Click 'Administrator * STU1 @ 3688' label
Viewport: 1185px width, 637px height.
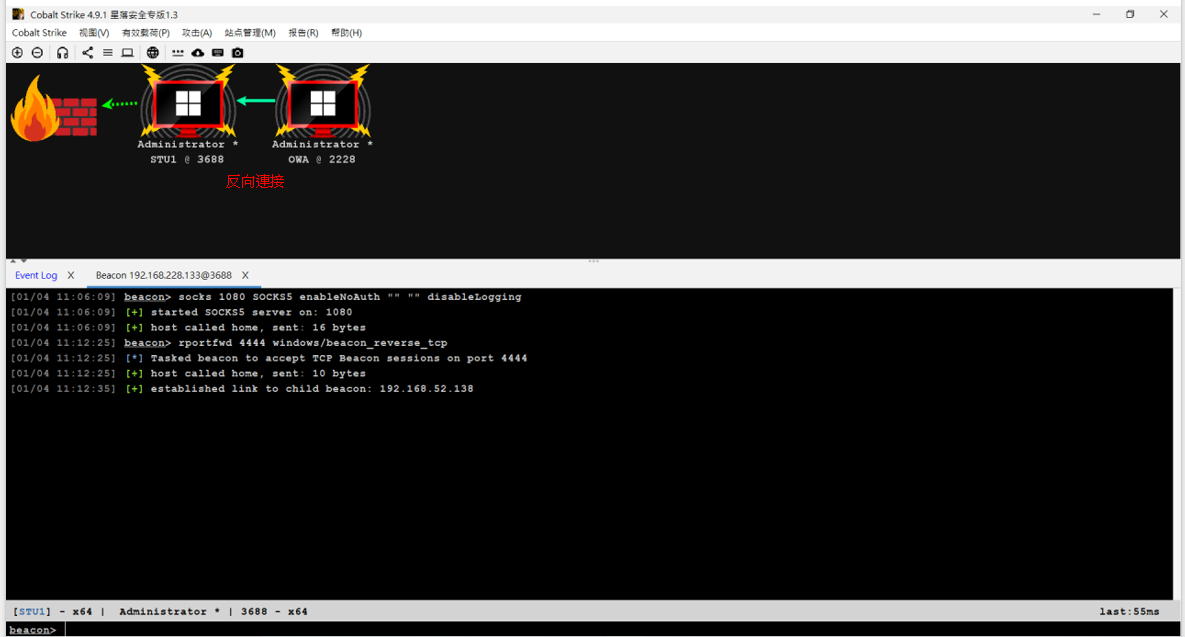187,152
